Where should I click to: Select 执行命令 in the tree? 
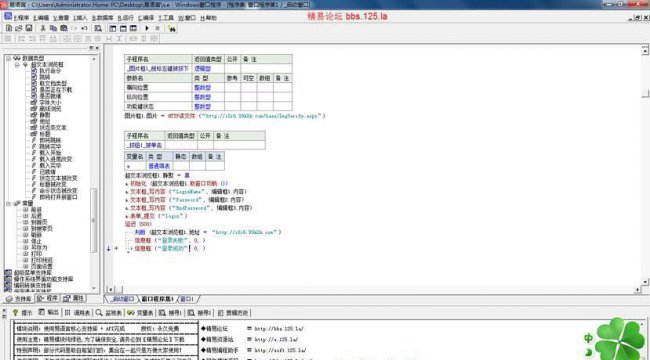50,71
